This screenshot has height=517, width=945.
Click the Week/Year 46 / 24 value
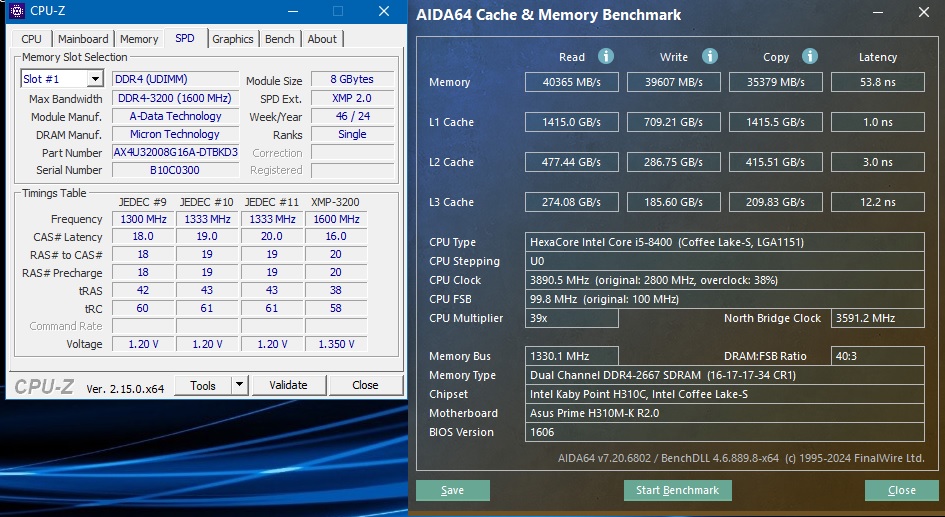pos(353,116)
